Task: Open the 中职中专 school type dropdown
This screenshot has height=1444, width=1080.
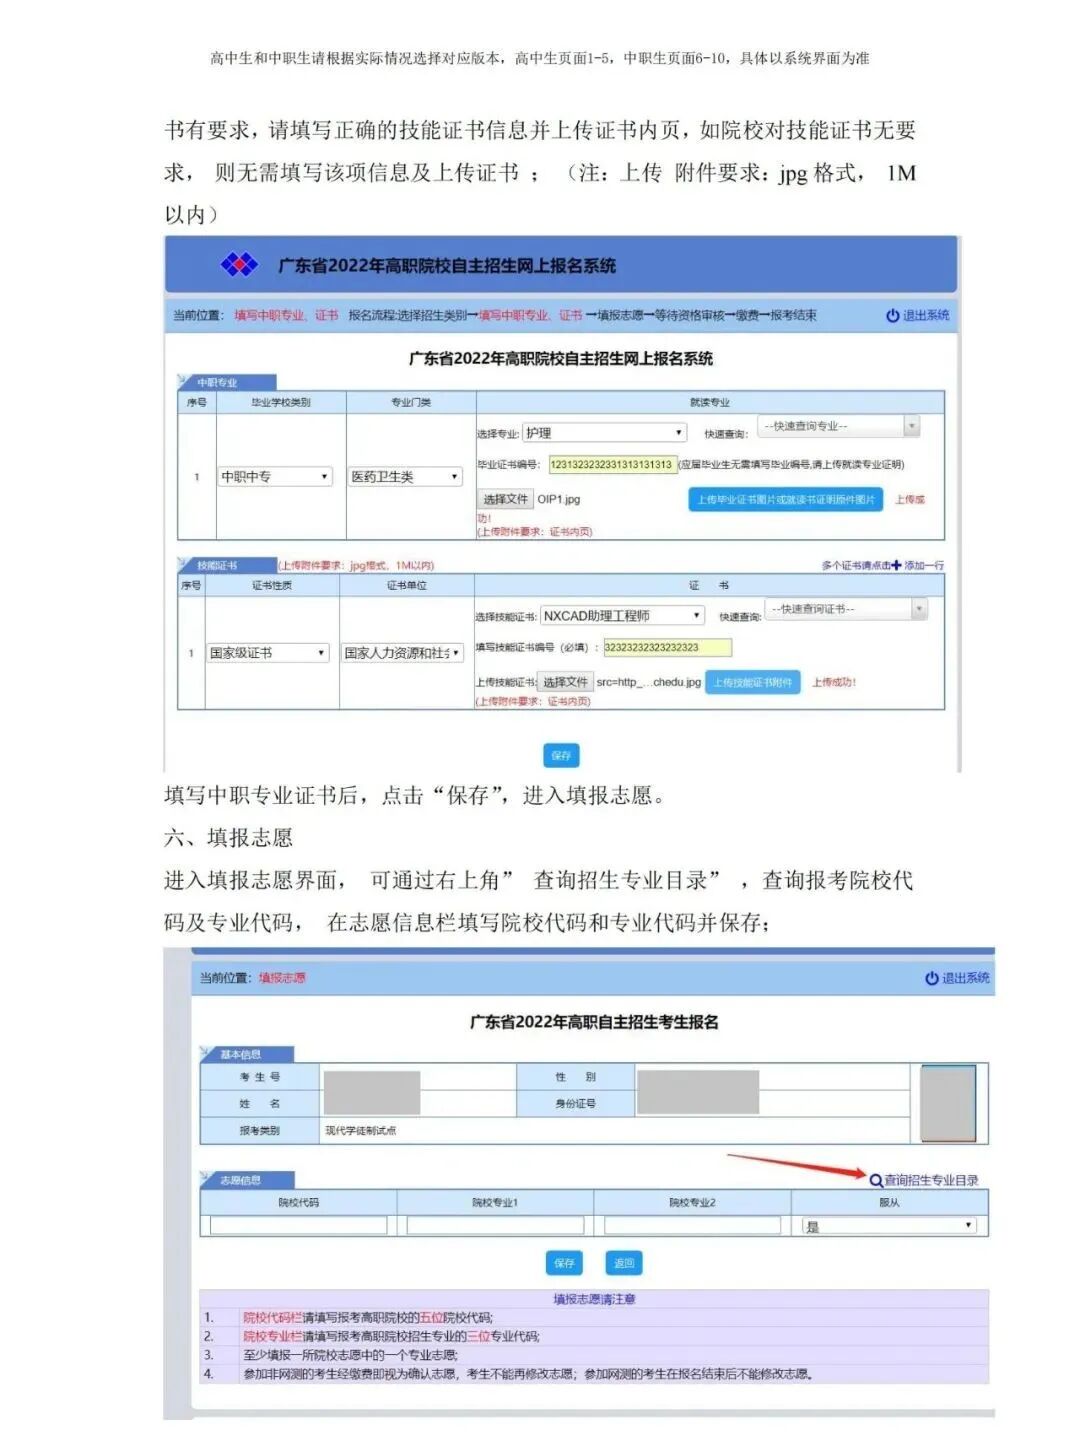Action: [x=275, y=476]
